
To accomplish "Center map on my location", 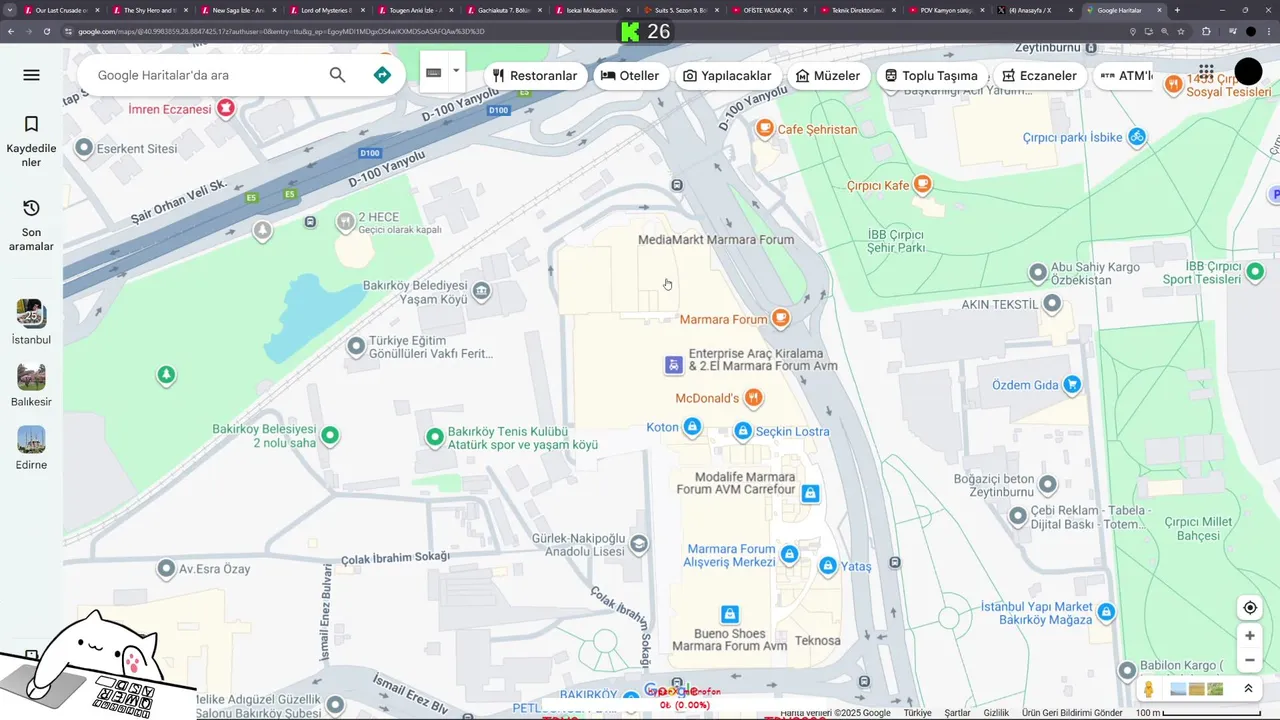I will [1249, 608].
